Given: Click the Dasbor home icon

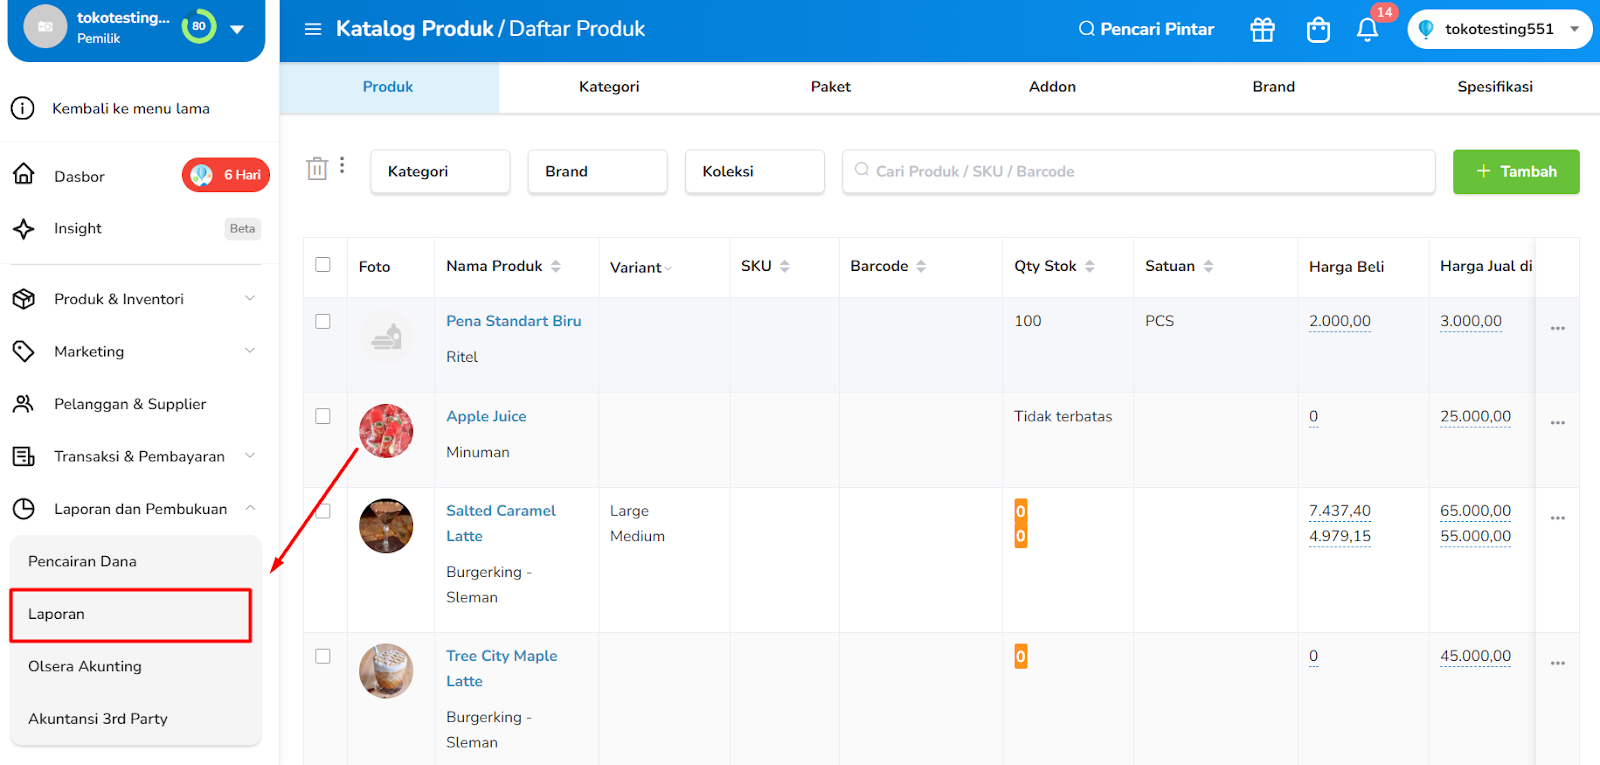Looking at the screenshot, I should click(24, 175).
